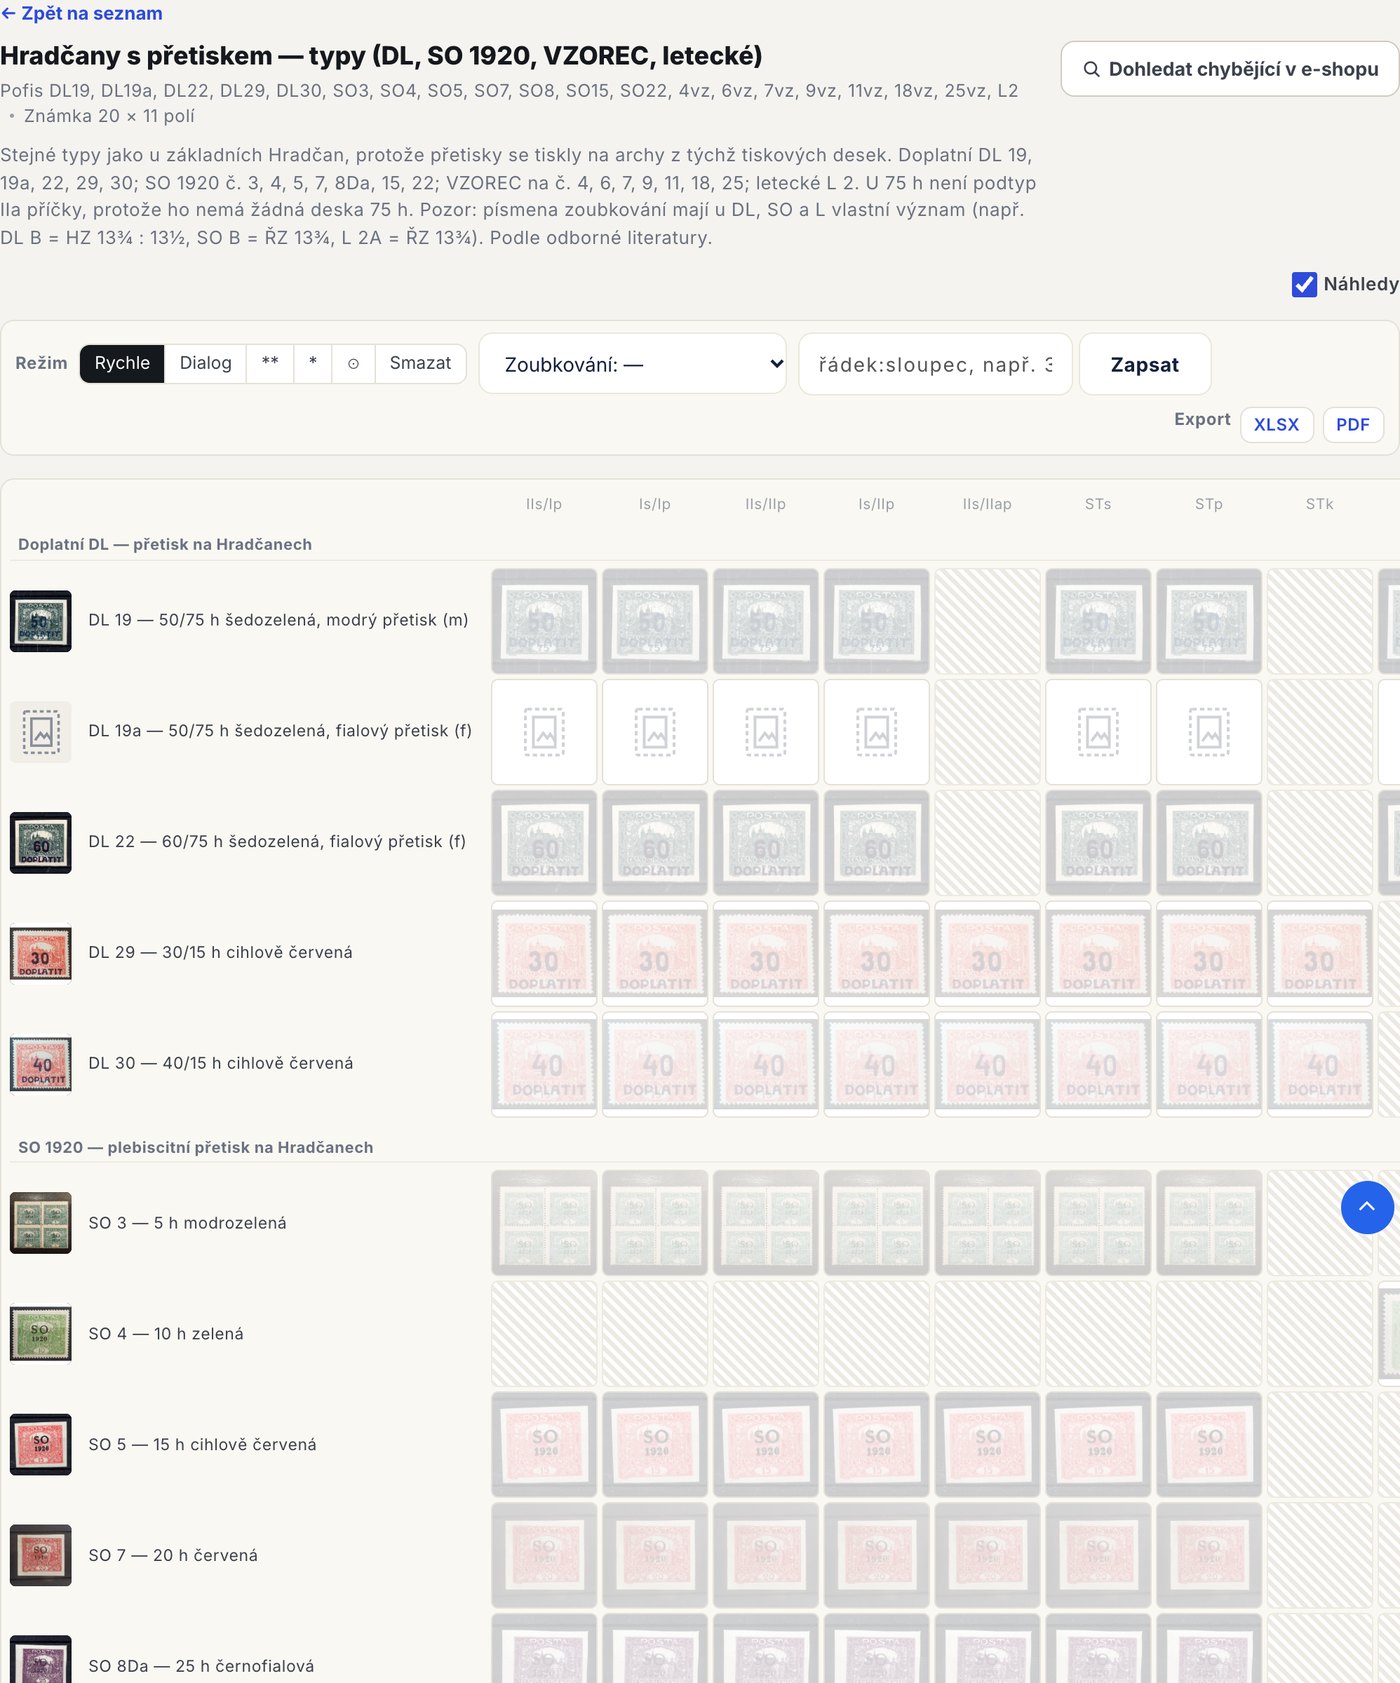Export as XLSX
Image resolution: width=1400 pixels, height=1683 pixels.
point(1276,425)
